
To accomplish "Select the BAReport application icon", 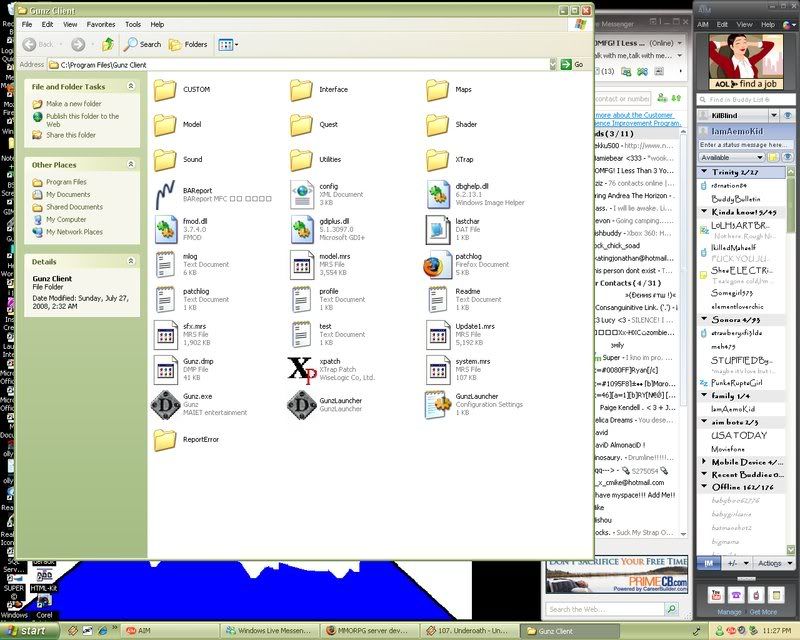I will tap(165, 195).
